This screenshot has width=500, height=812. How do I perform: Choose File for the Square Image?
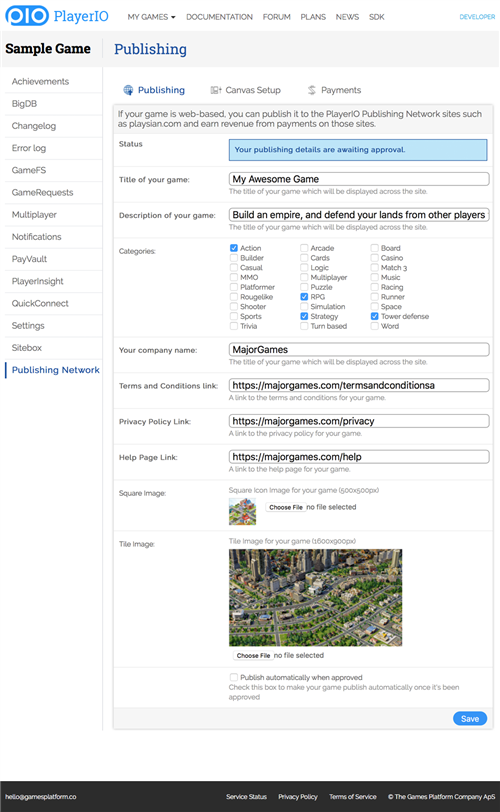[x=286, y=508]
